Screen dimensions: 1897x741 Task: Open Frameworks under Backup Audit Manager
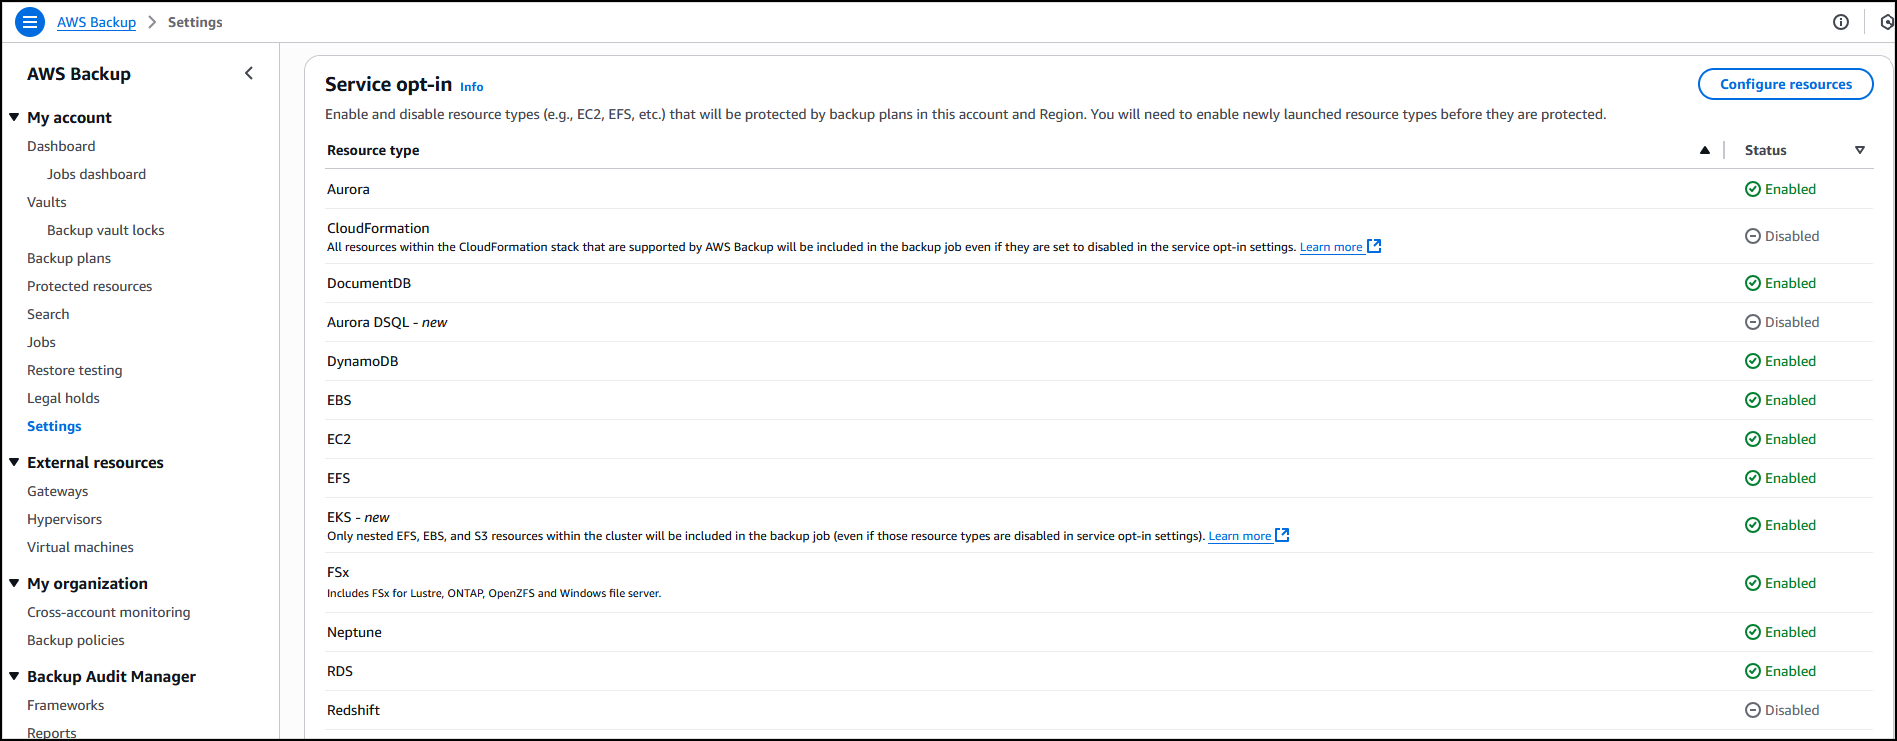[x=66, y=705]
